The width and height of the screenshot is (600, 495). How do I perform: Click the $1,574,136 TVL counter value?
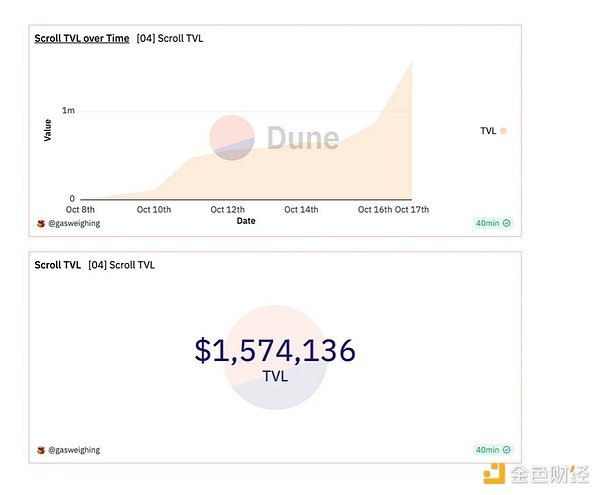point(274,350)
